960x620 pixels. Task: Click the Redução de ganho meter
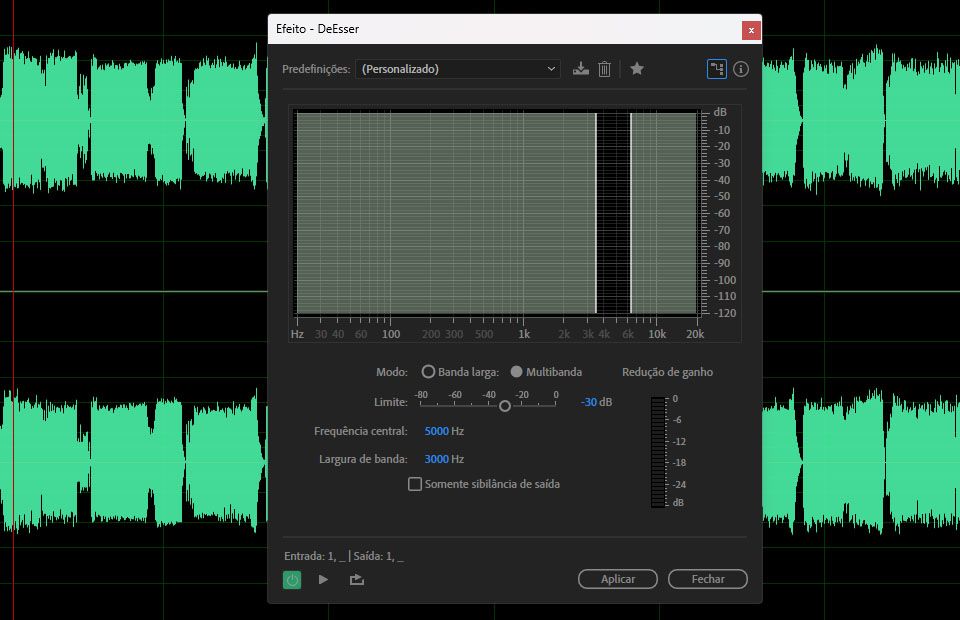[659, 452]
